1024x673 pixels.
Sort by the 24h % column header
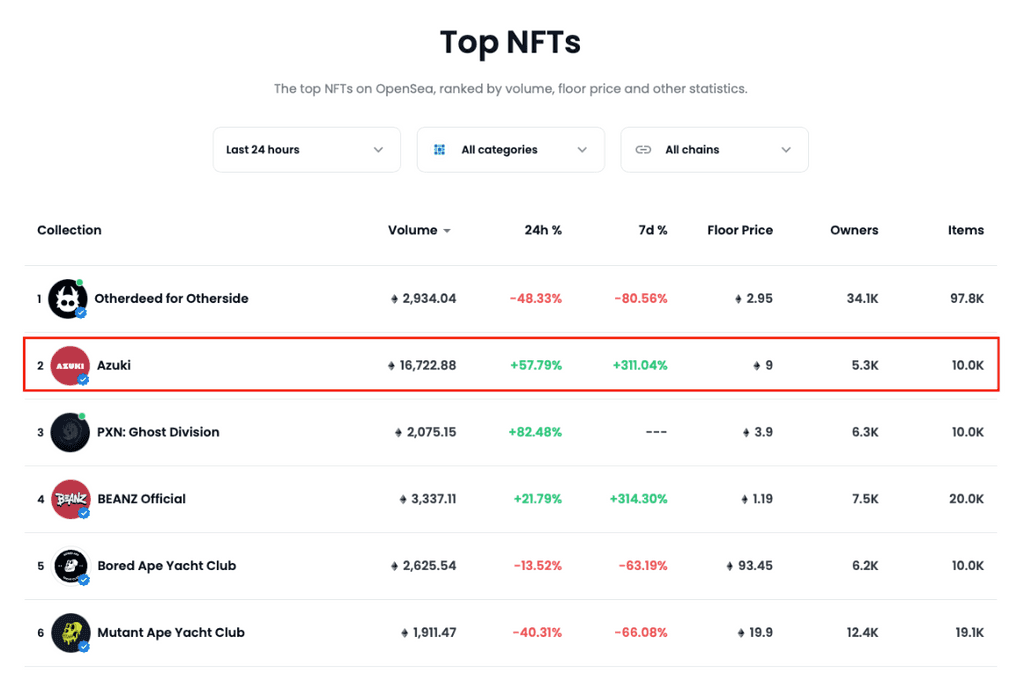pos(543,230)
